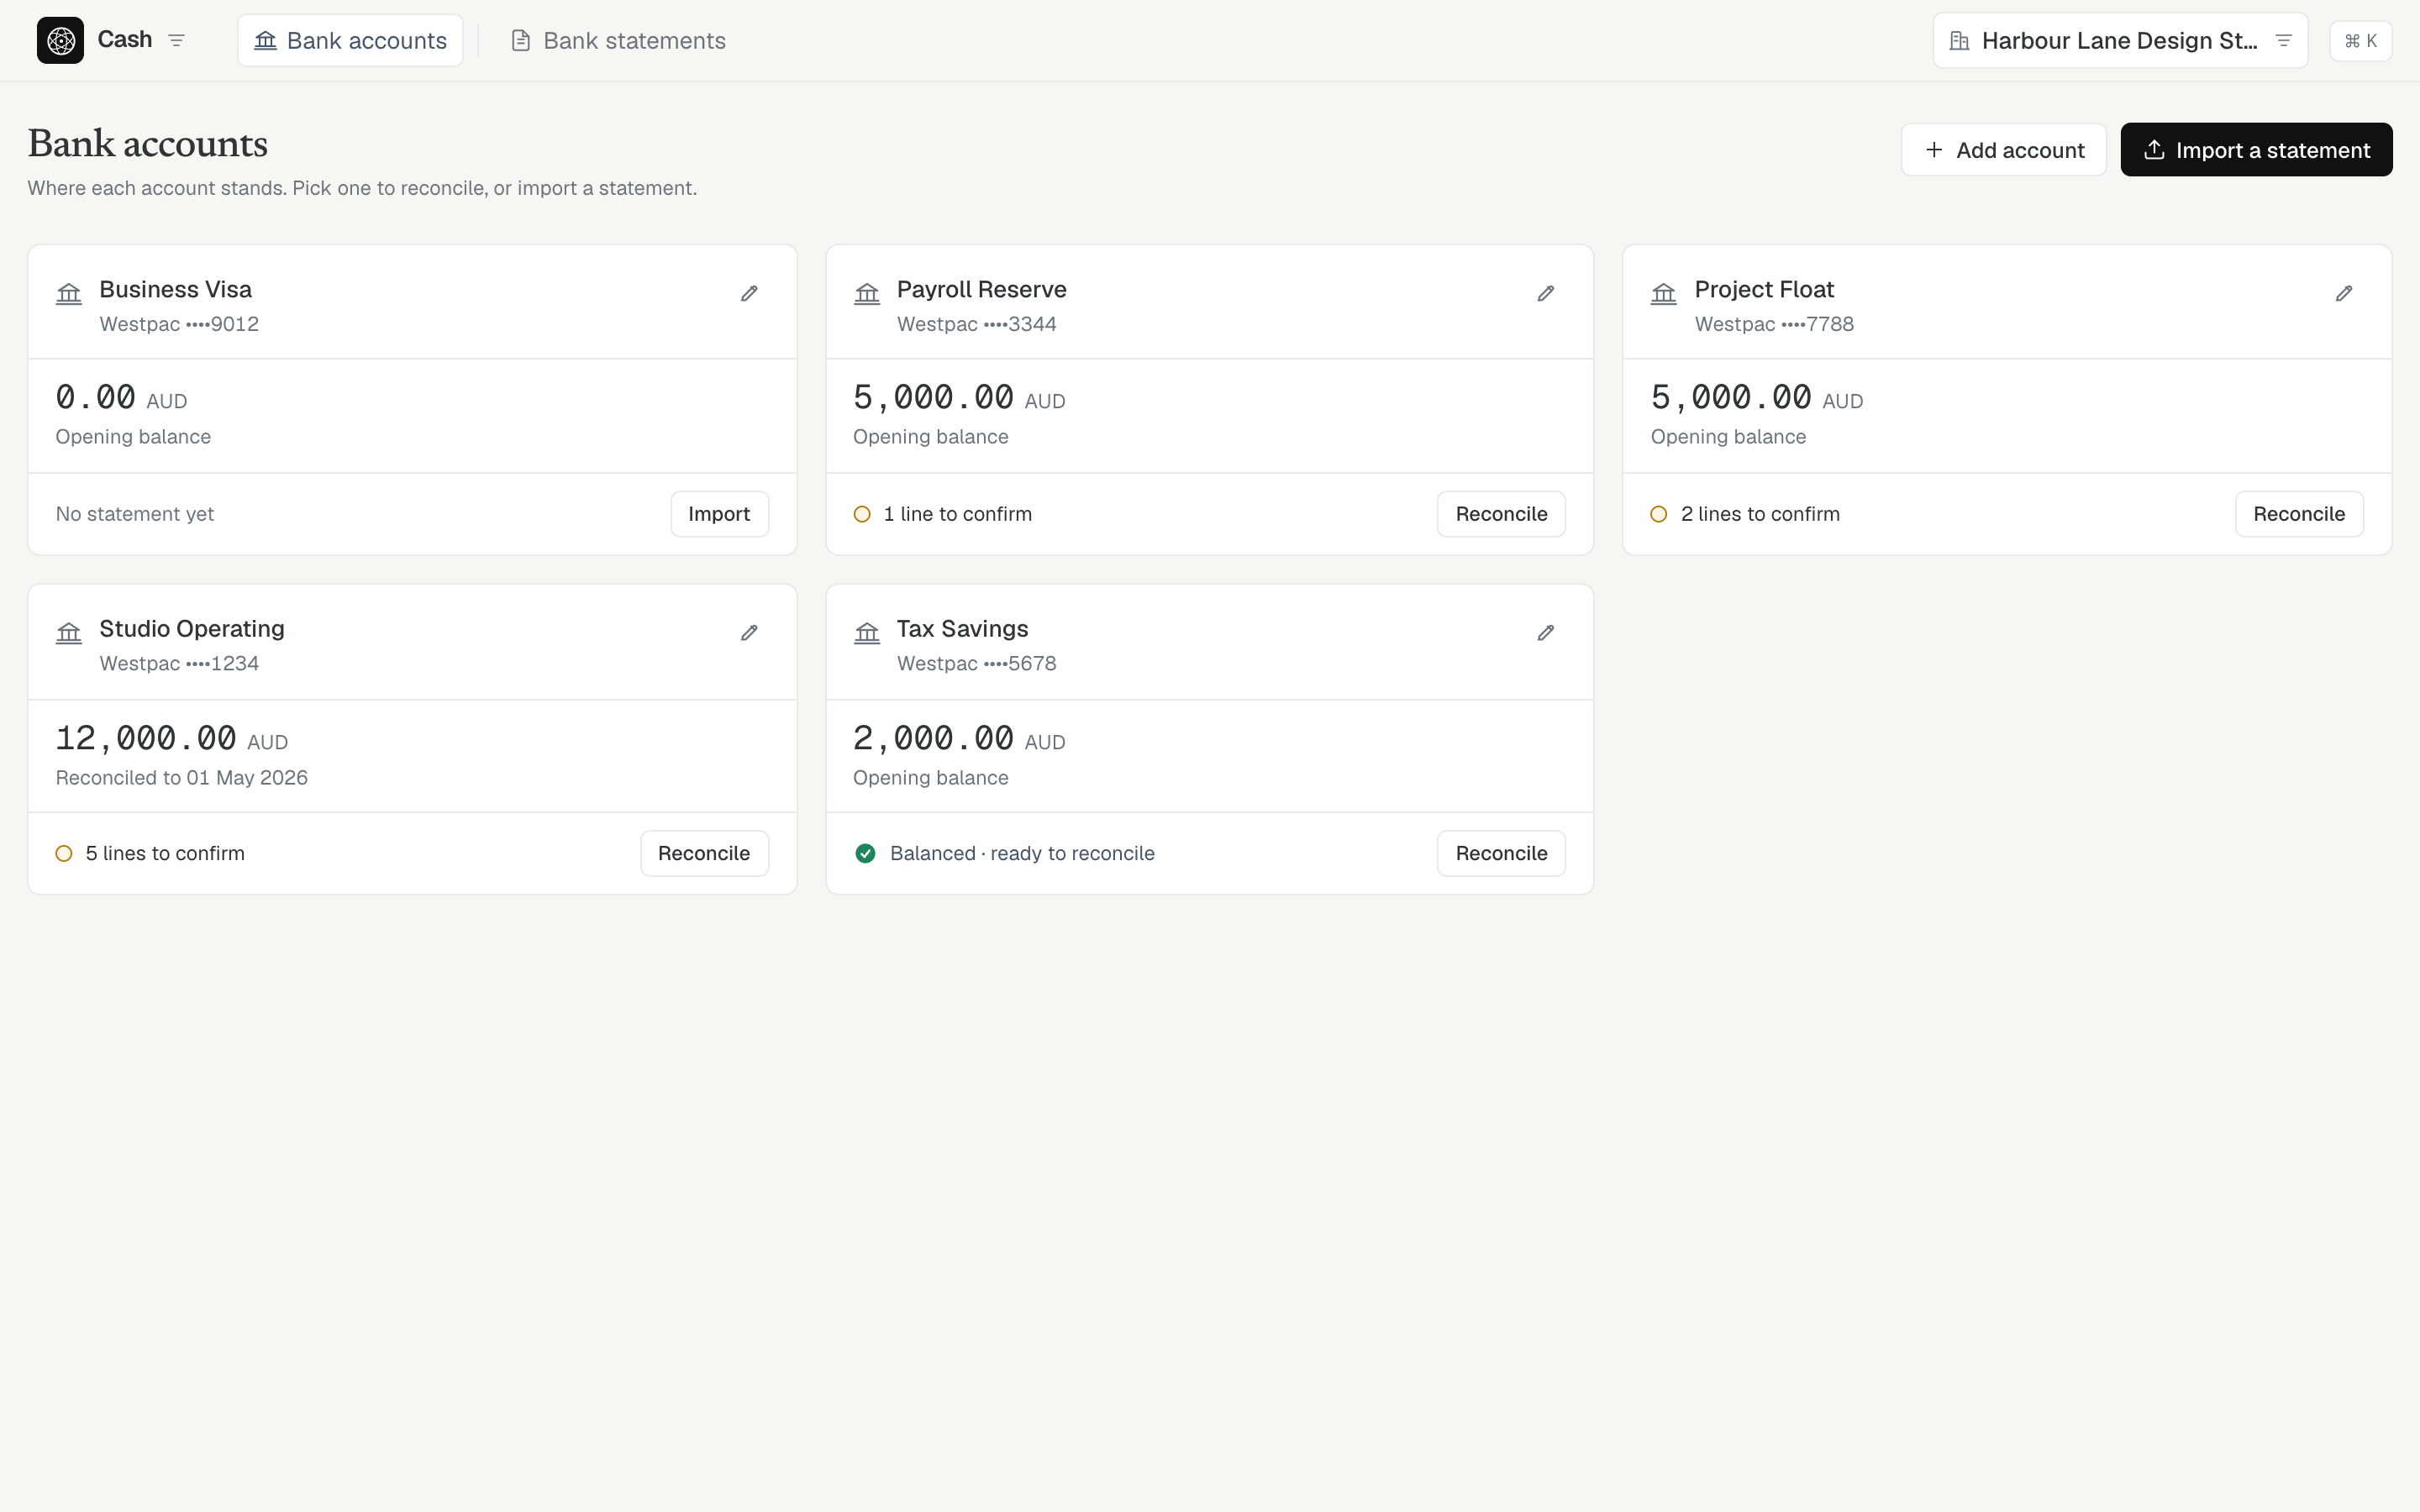
Task: Click 'Balanced · ready to reconcile' status text
Action: pyautogui.click(x=1022, y=853)
